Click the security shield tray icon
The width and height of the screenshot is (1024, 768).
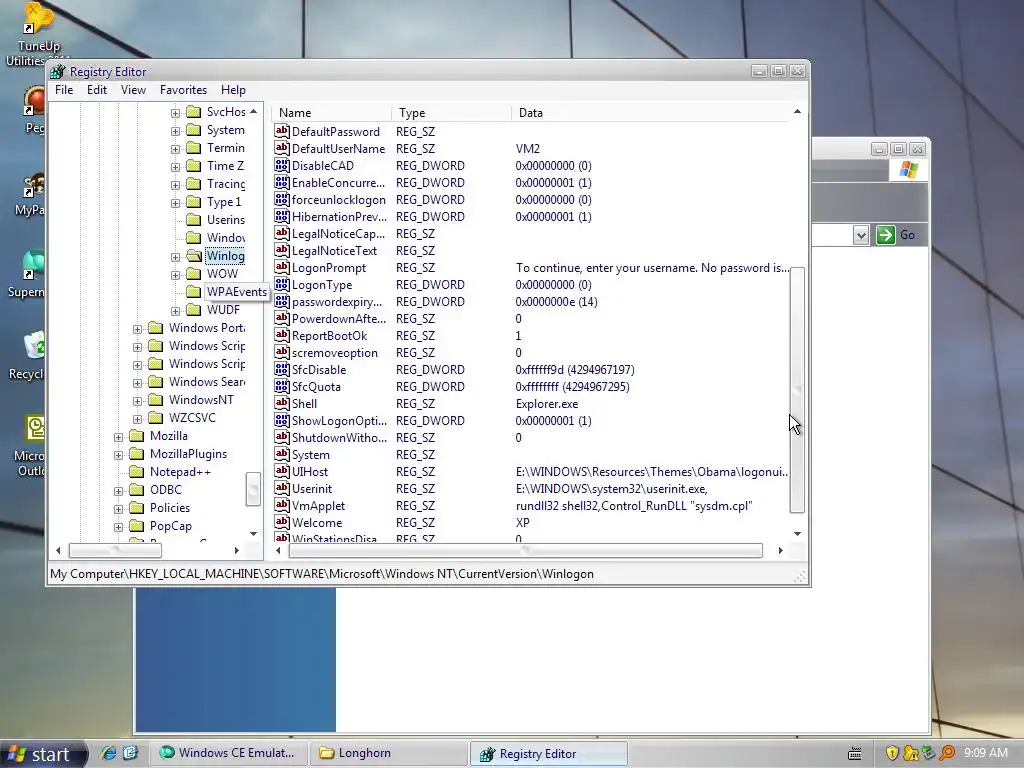[892, 753]
